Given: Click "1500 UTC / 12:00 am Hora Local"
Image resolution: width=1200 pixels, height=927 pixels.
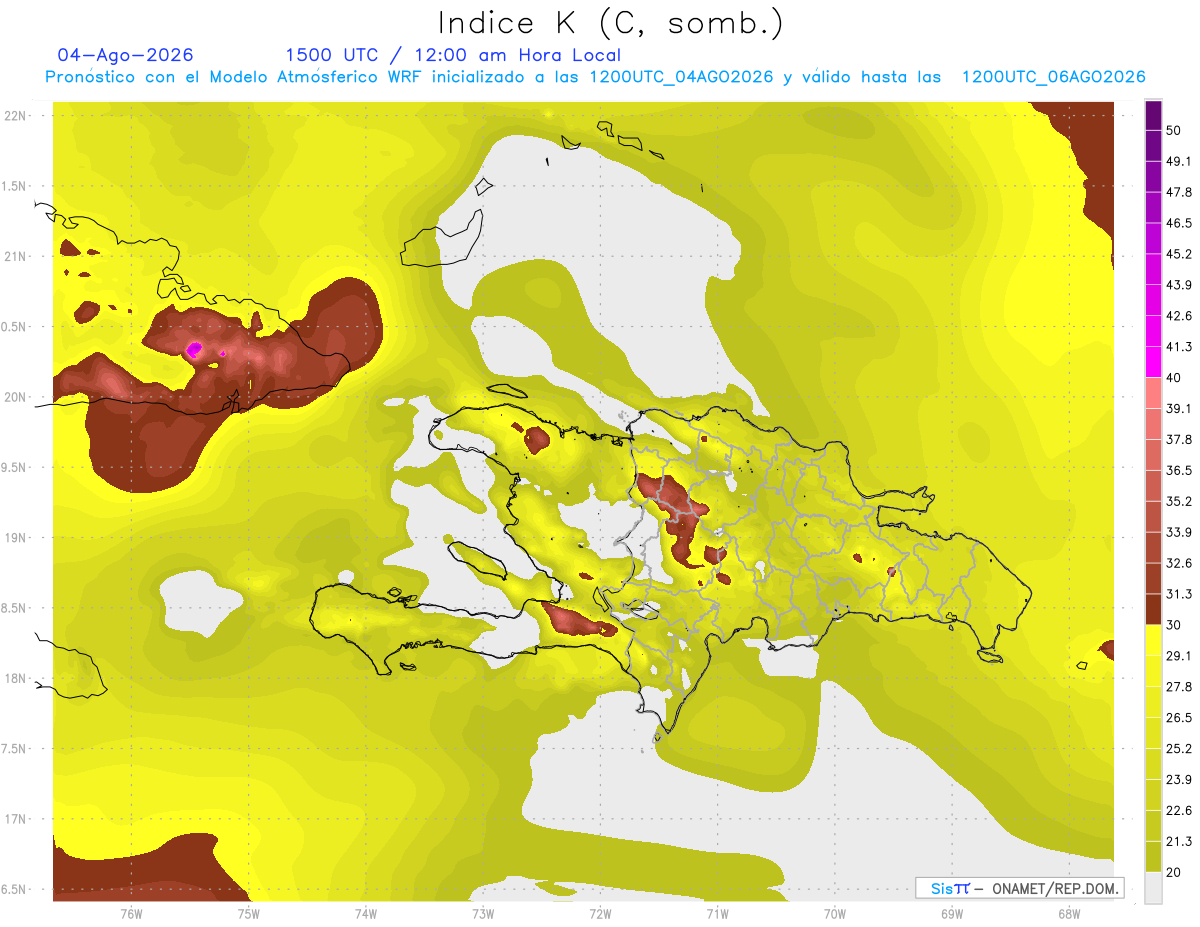Looking at the screenshot, I should (453, 55).
